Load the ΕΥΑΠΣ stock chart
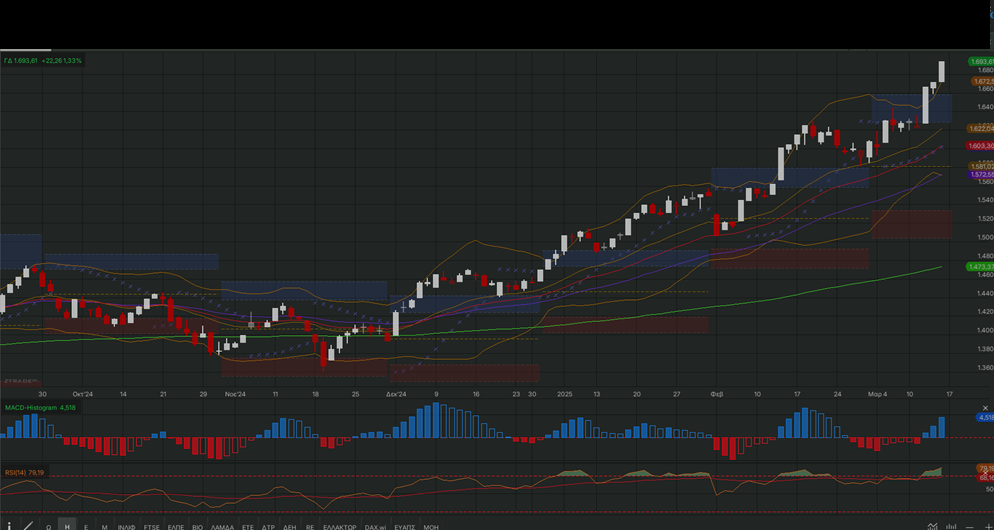Screen dimensions: 994x530 click(404, 527)
